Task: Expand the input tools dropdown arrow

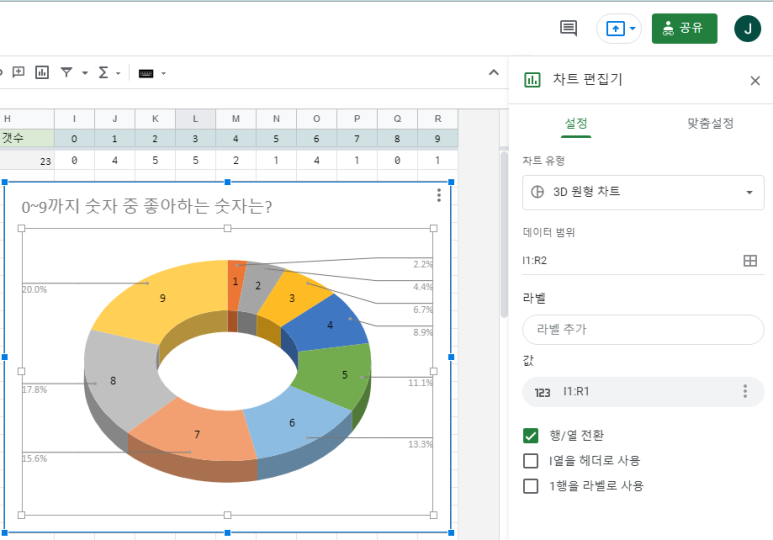Action: [x=163, y=74]
